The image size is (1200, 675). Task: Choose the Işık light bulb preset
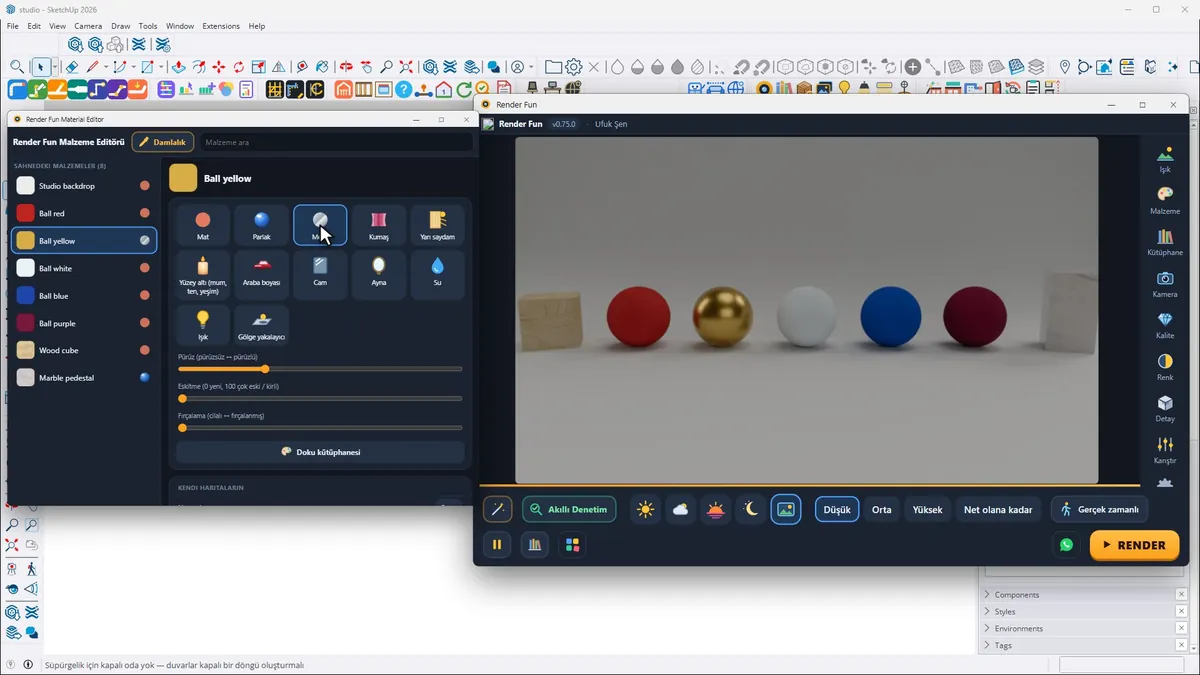coord(203,325)
